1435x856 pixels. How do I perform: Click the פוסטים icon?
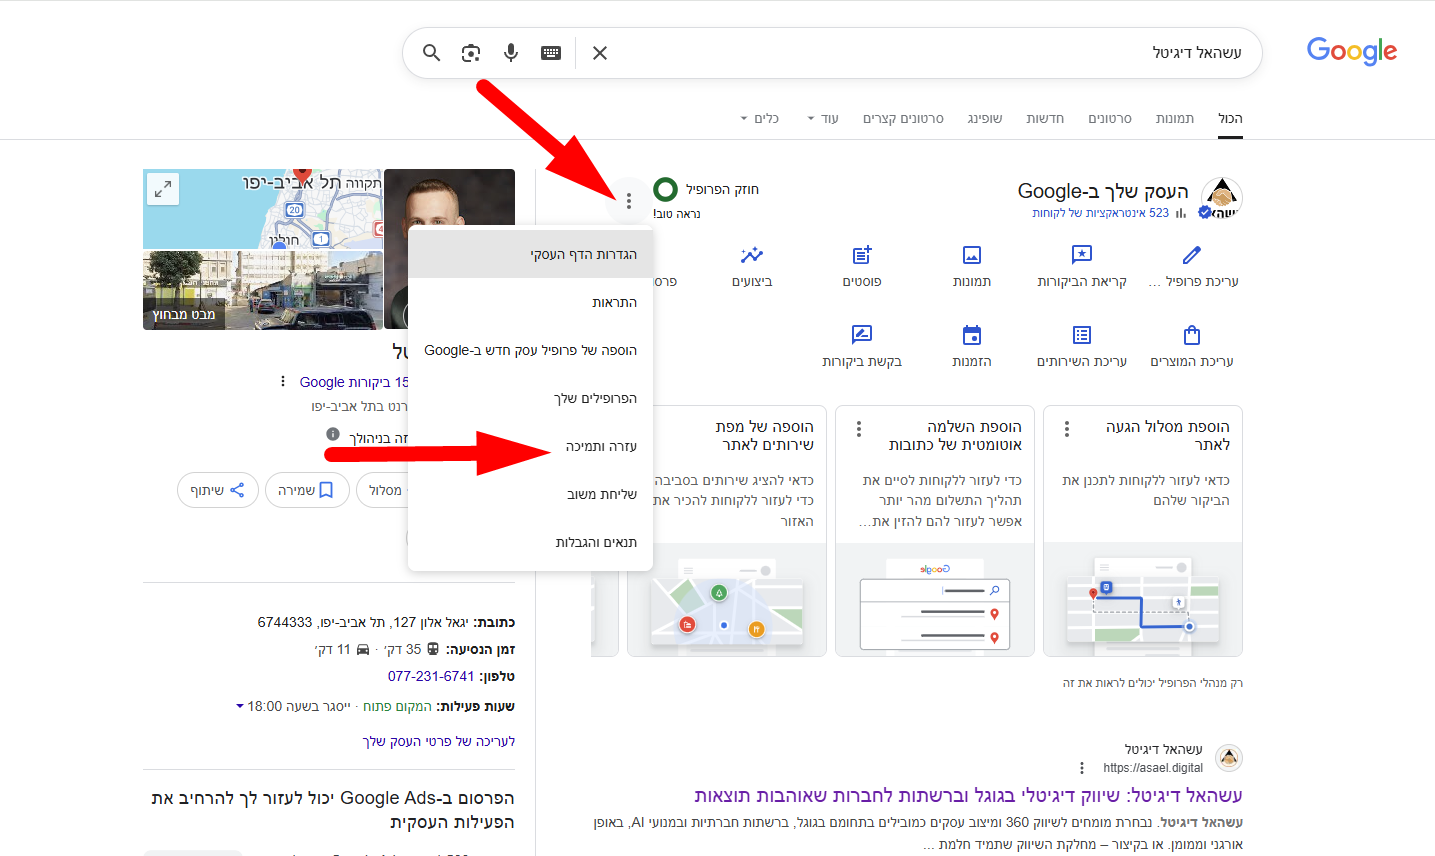click(x=862, y=255)
